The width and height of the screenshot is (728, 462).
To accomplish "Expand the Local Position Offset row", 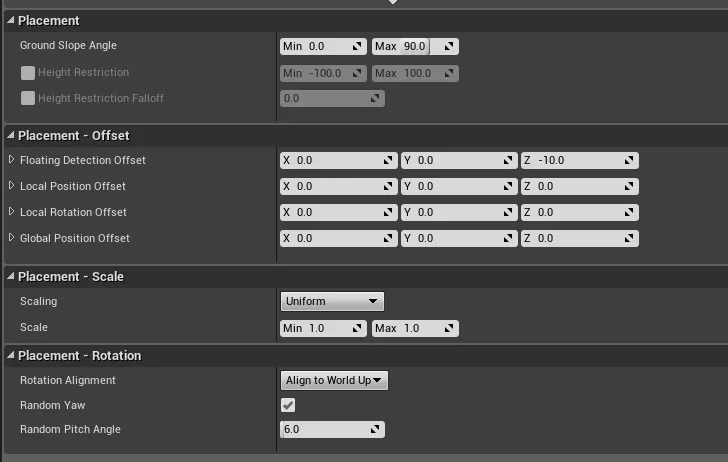I will point(12,186).
